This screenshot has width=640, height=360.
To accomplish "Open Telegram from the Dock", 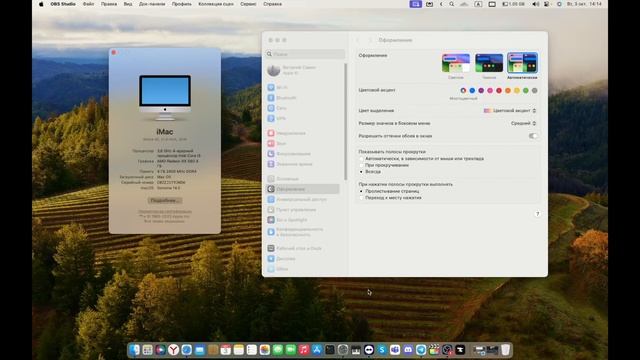I will click(x=421, y=350).
